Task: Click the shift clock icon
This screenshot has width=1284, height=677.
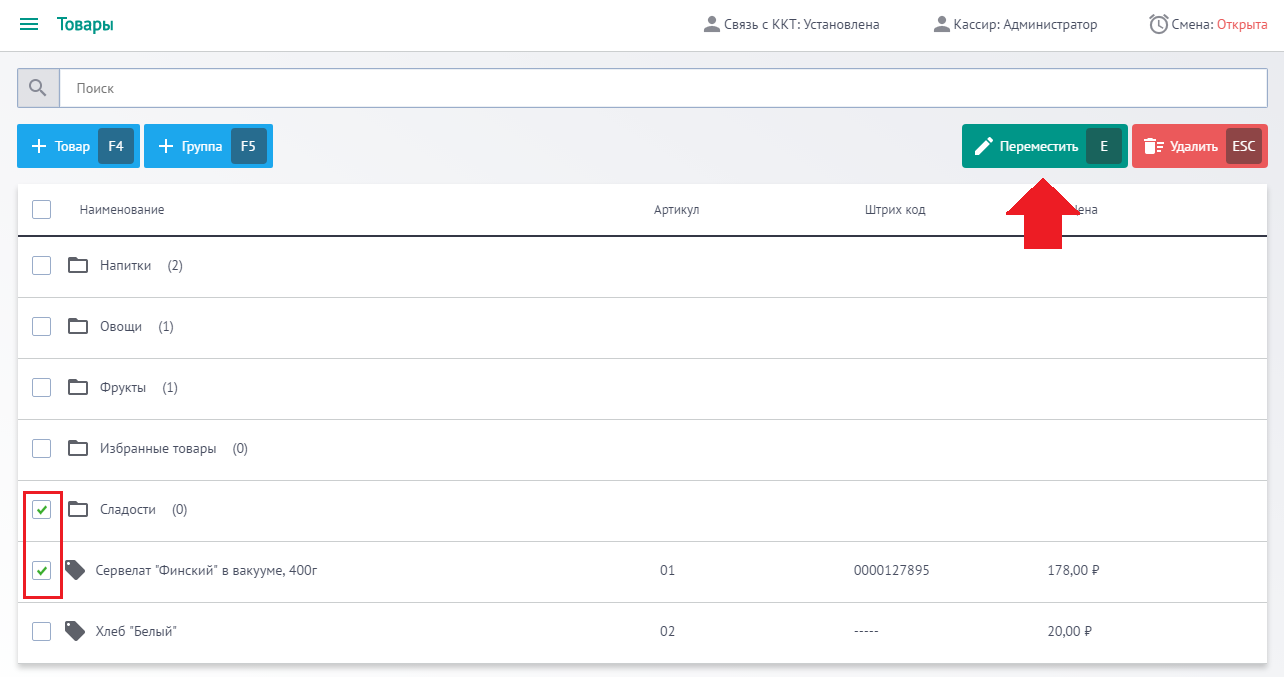Action: (1158, 24)
